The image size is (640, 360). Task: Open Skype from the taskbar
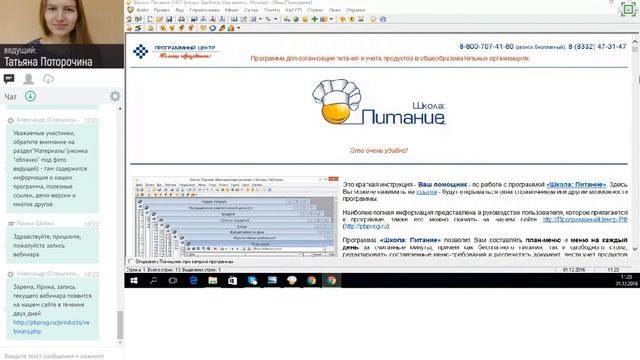[252, 280]
